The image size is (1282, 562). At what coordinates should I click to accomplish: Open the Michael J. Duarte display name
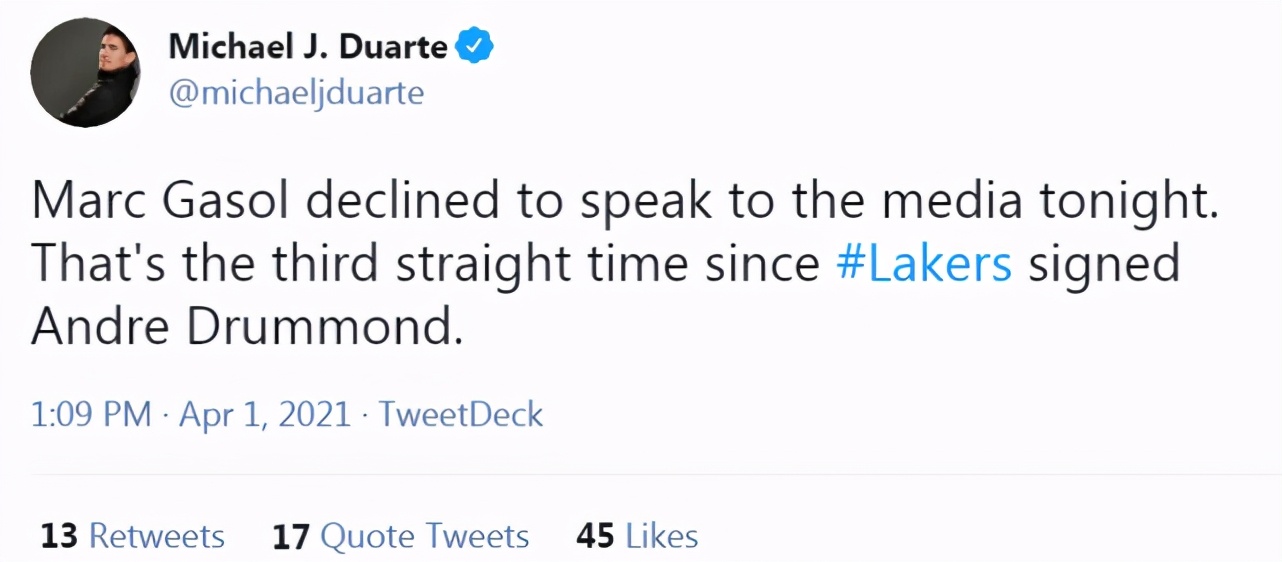click(309, 45)
